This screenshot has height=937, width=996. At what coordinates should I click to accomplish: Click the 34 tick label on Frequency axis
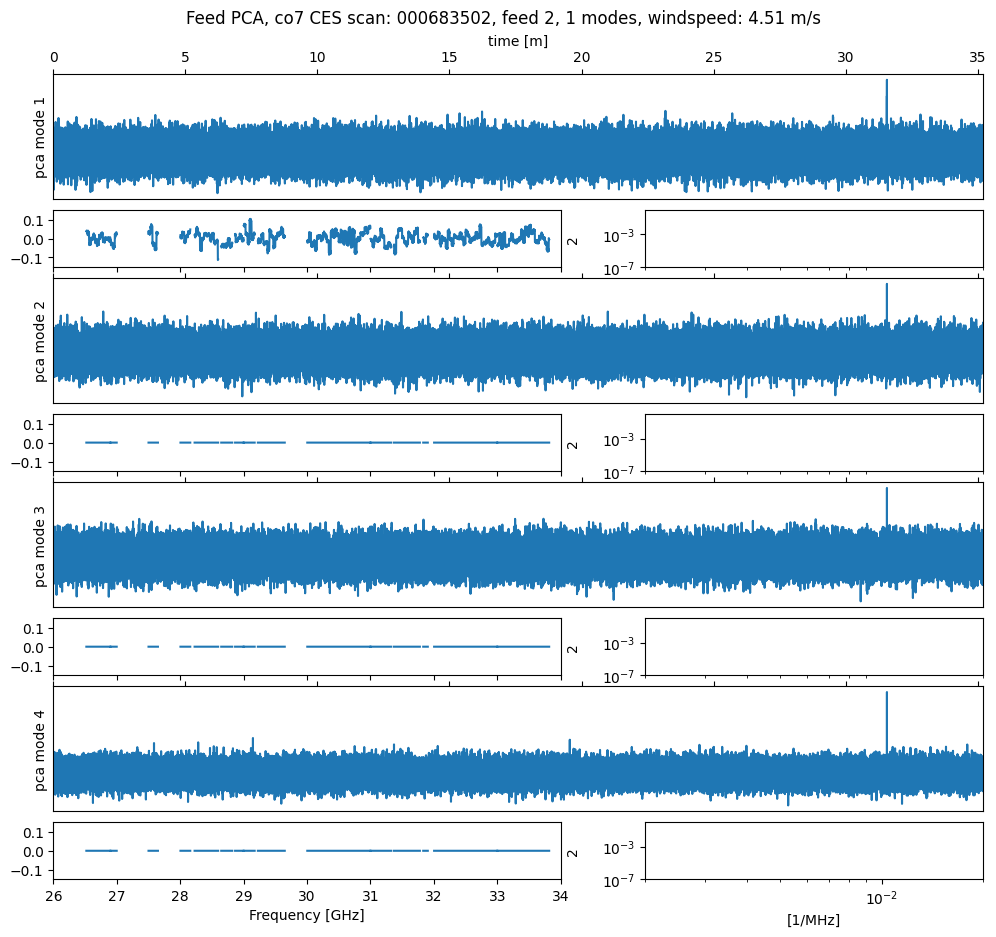561,896
